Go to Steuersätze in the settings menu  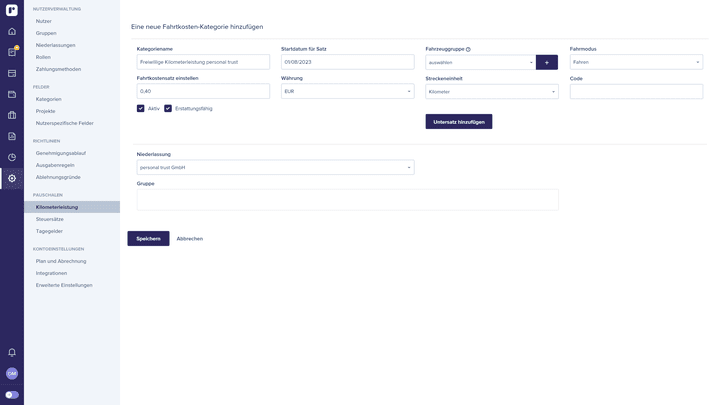[50, 219]
